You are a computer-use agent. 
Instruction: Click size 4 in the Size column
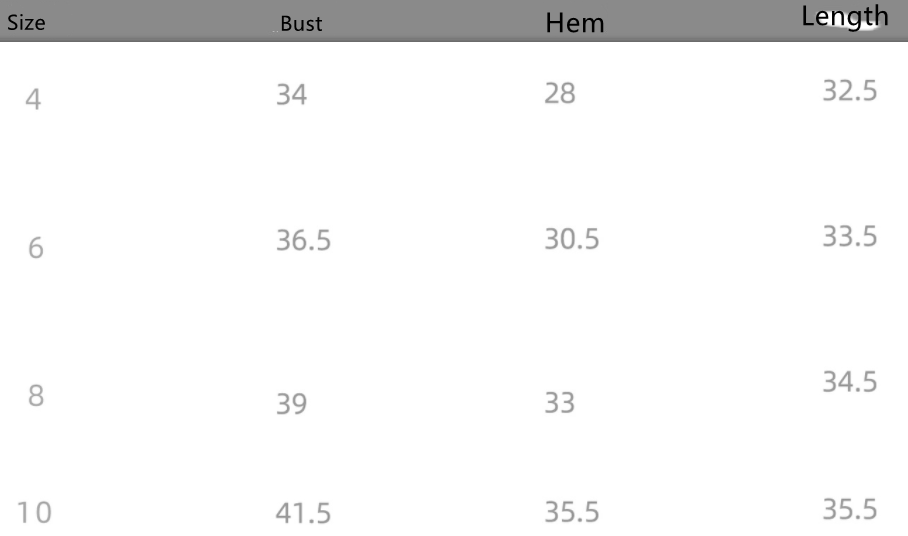click(33, 100)
